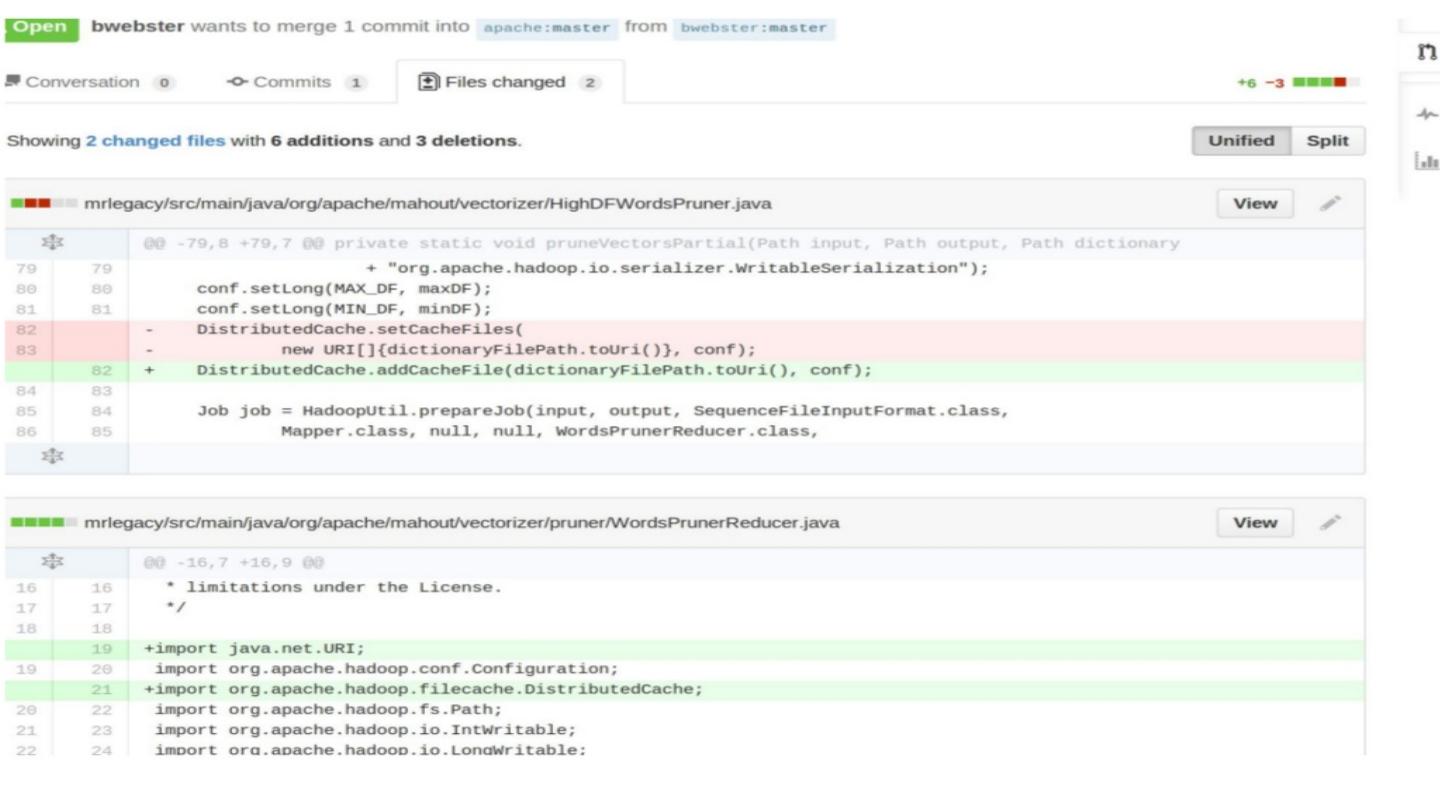Open the Graphs bar-chart icon in sidebar
This screenshot has height=810, width=1440.
1427,160
